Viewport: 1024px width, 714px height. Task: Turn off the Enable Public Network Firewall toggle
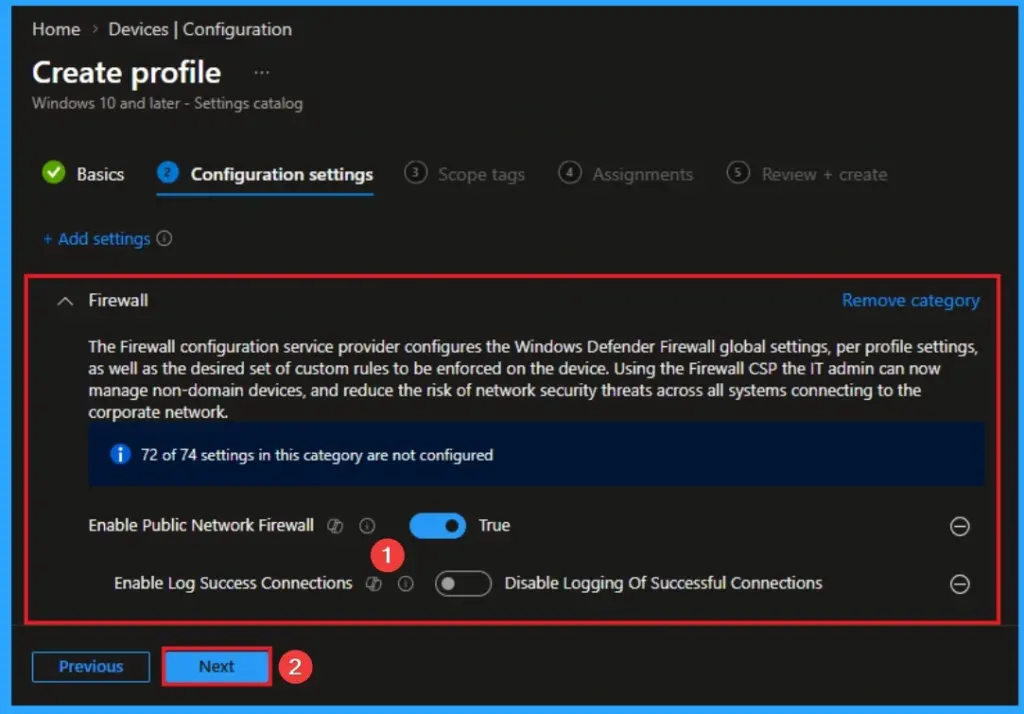[437, 525]
